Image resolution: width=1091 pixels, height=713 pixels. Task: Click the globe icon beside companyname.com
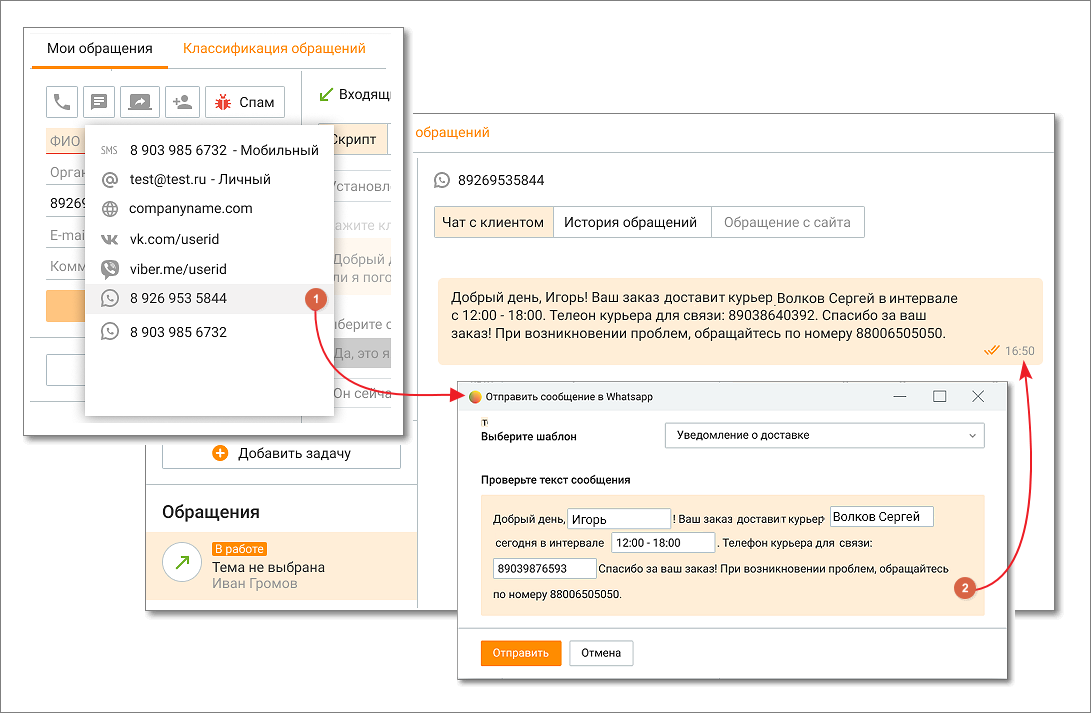click(x=110, y=209)
